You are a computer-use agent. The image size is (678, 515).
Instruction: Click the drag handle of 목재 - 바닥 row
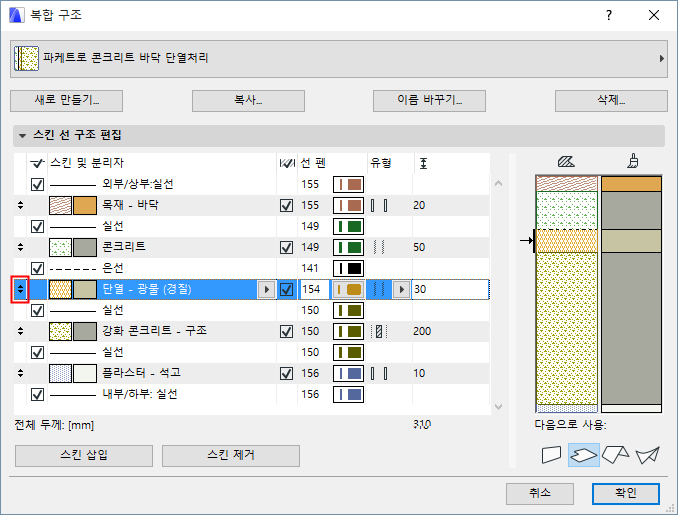click(20, 205)
